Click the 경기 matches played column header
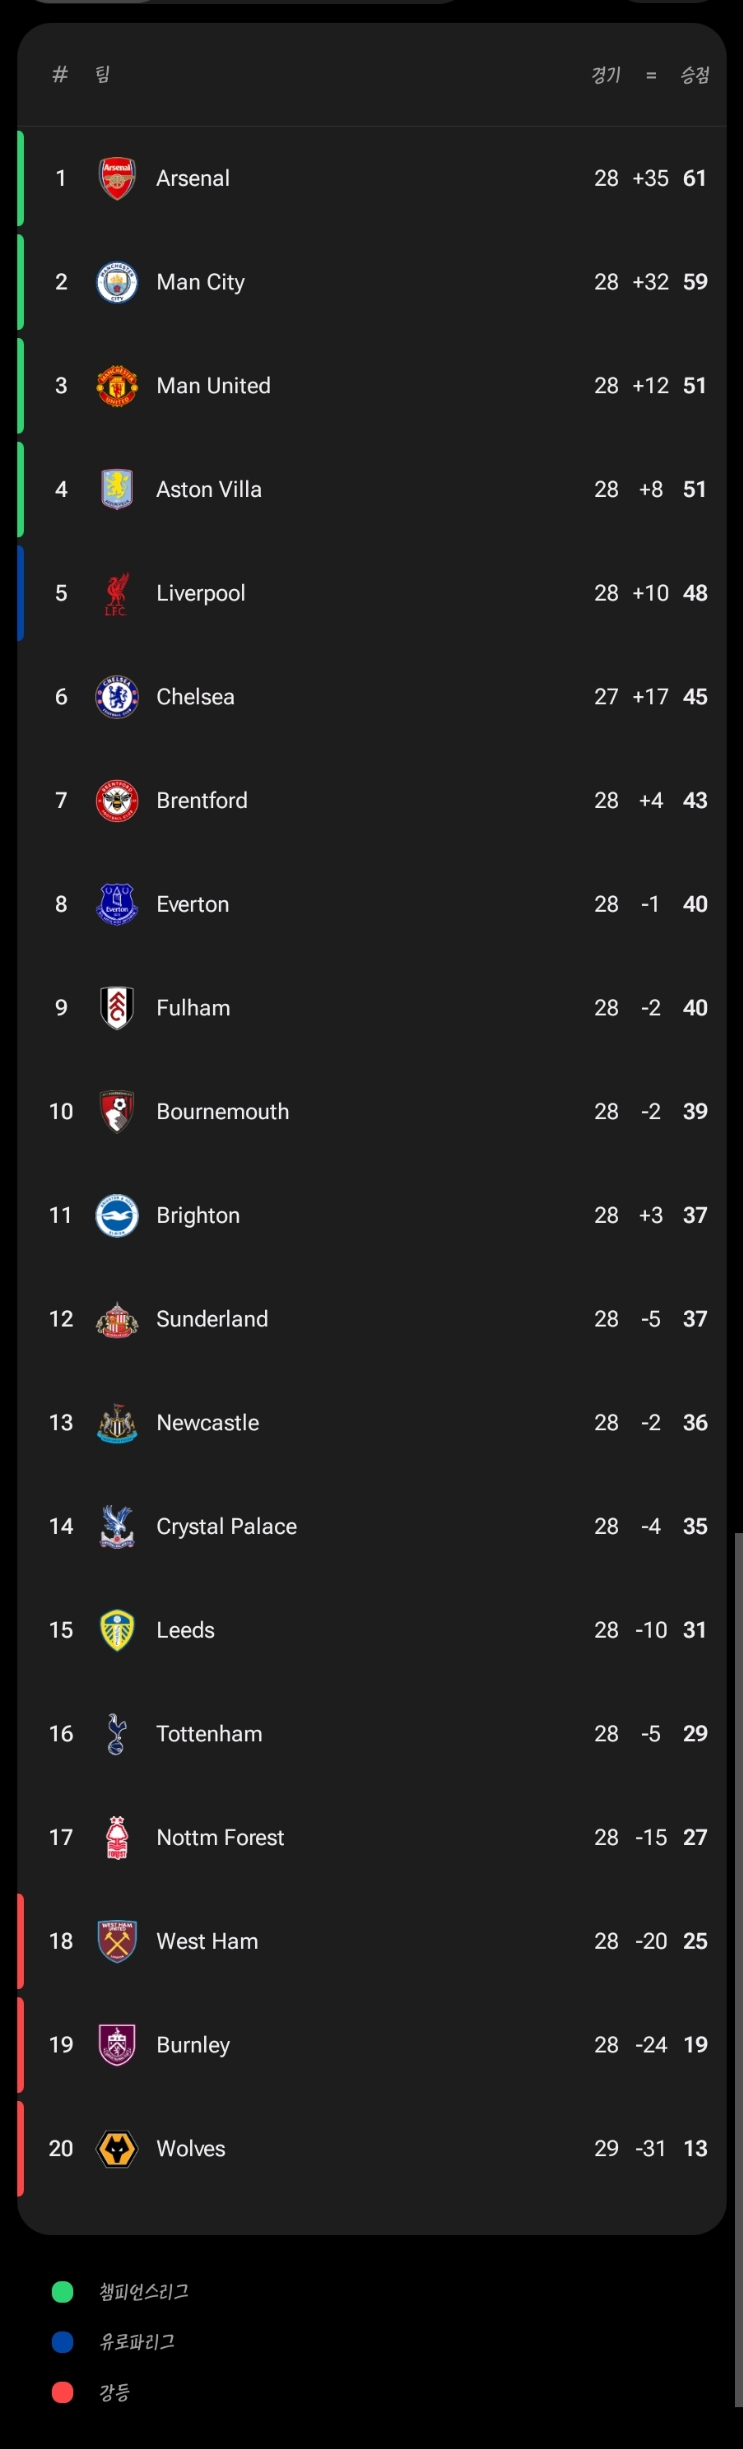This screenshot has width=743, height=2449. point(606,75)
